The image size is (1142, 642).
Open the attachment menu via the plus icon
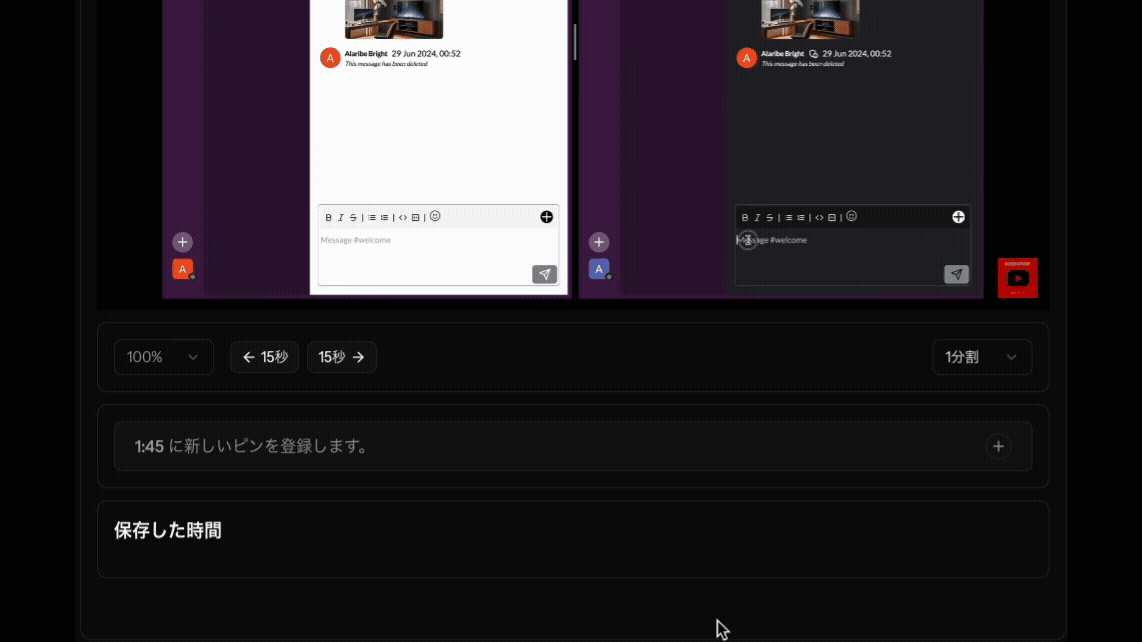[546, 216]
